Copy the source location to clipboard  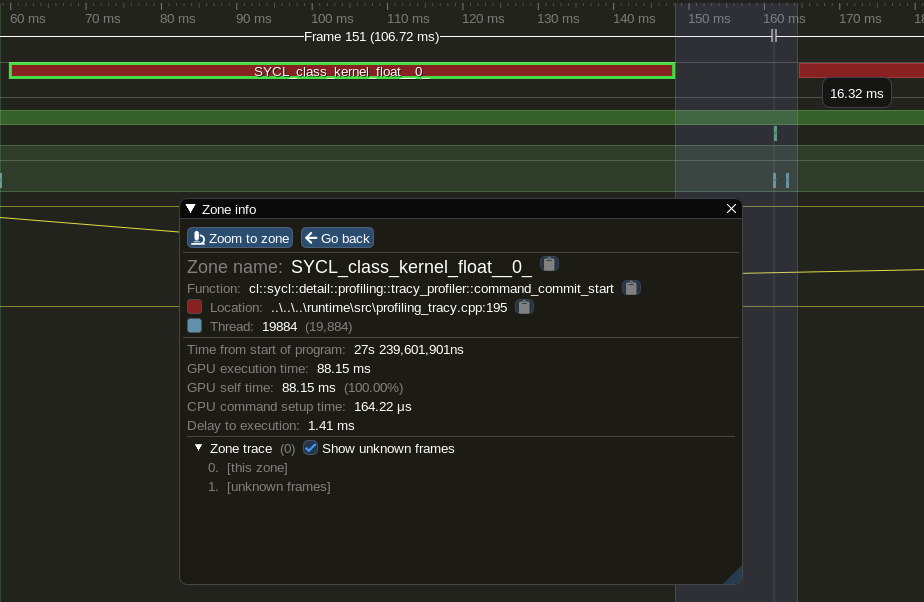tap(524, 307)
